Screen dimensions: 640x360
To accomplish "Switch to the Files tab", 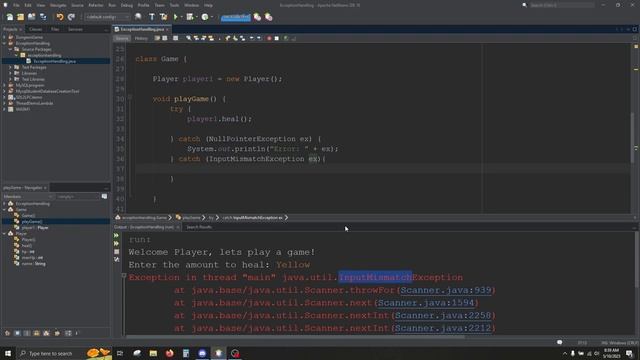I will click(55, 29).
